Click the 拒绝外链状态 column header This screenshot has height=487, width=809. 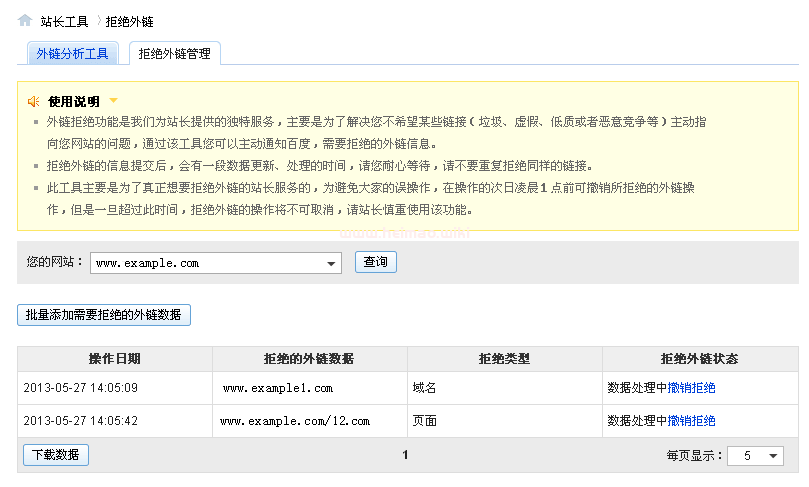tap(699, 359)
